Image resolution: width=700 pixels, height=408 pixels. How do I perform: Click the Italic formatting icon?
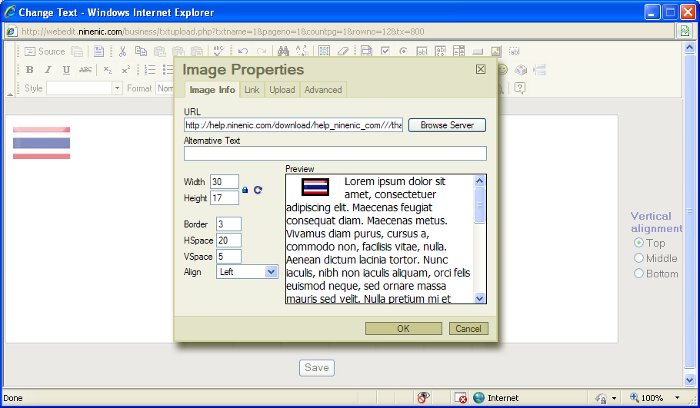click(48, 70)
